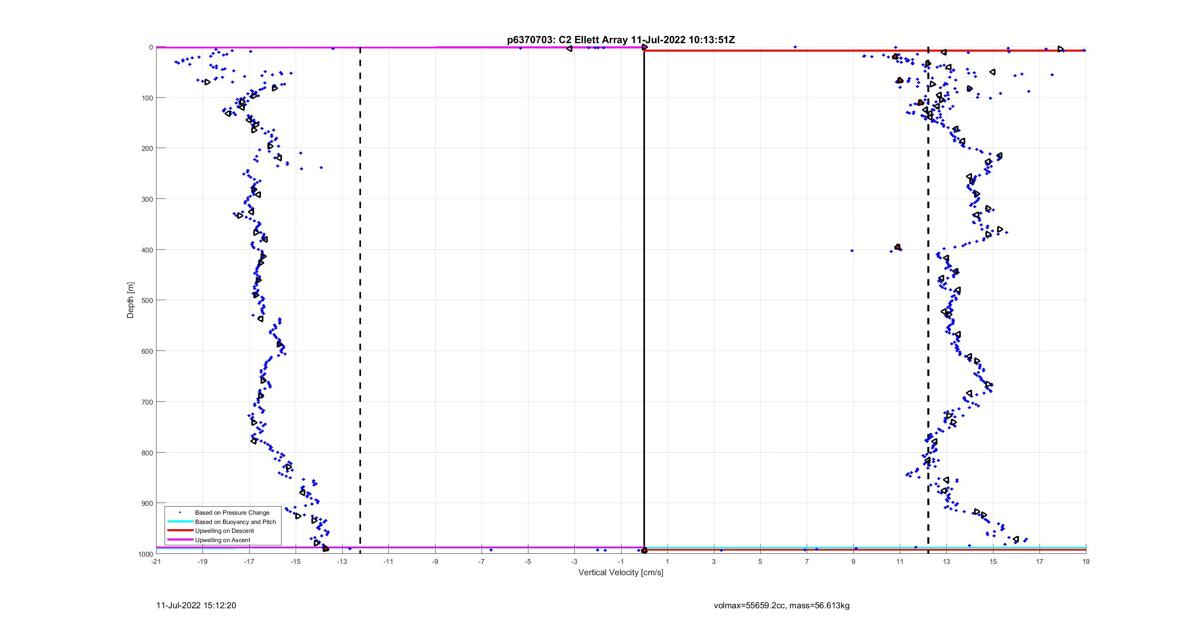
Task: Select 'Based on Pressure Change' legend entry
Action: point(232,513)
